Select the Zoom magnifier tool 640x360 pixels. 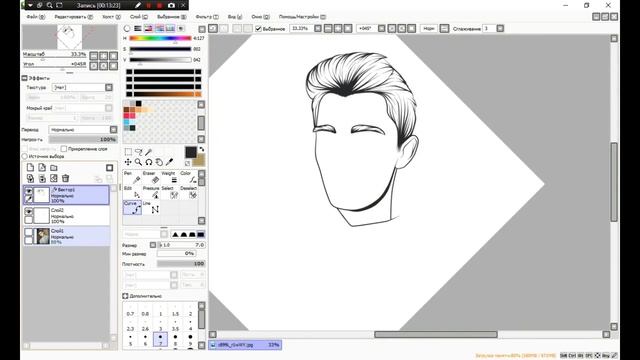pos(138,162)
